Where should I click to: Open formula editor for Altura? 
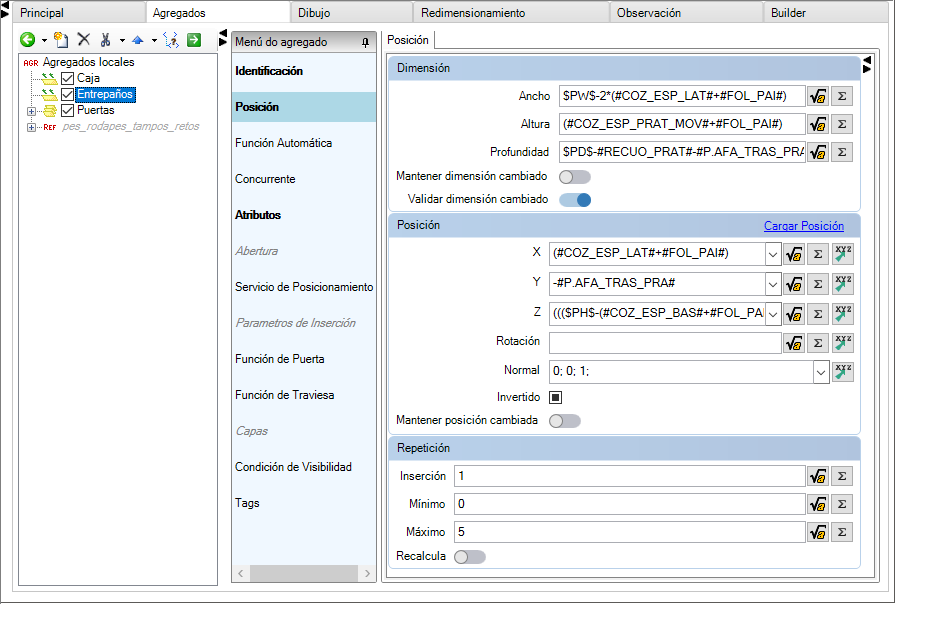818,124
